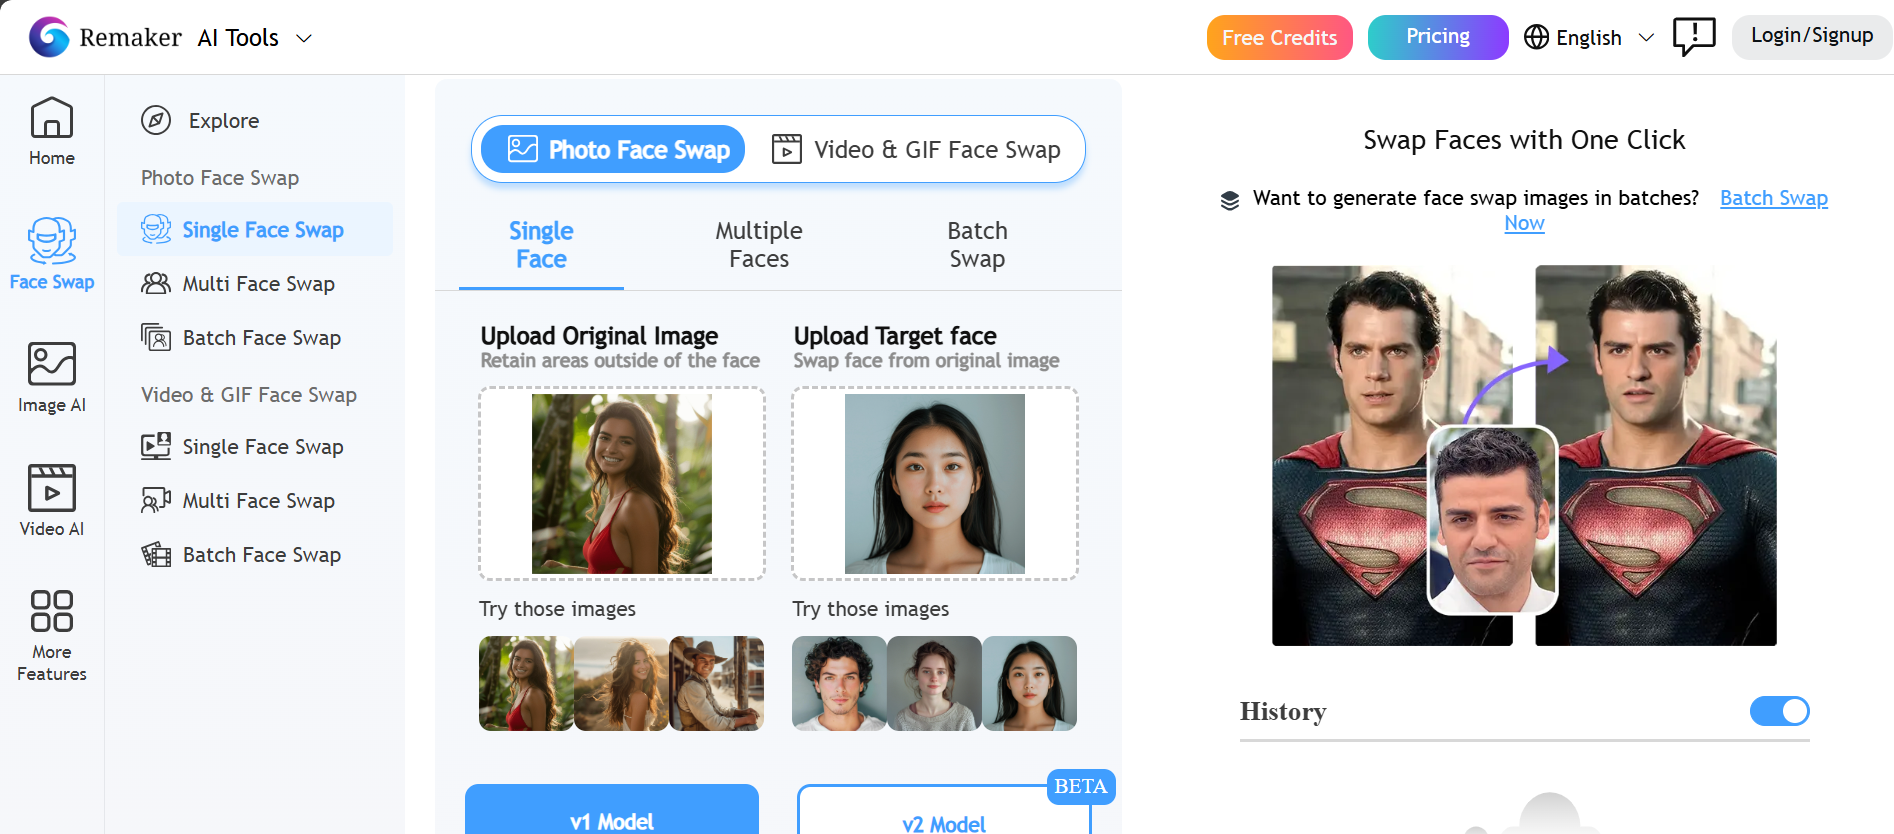Screen dimensions: 1894x834
Task: Click the feedback speech bubble icon
Action: (x=1693, y=37)
